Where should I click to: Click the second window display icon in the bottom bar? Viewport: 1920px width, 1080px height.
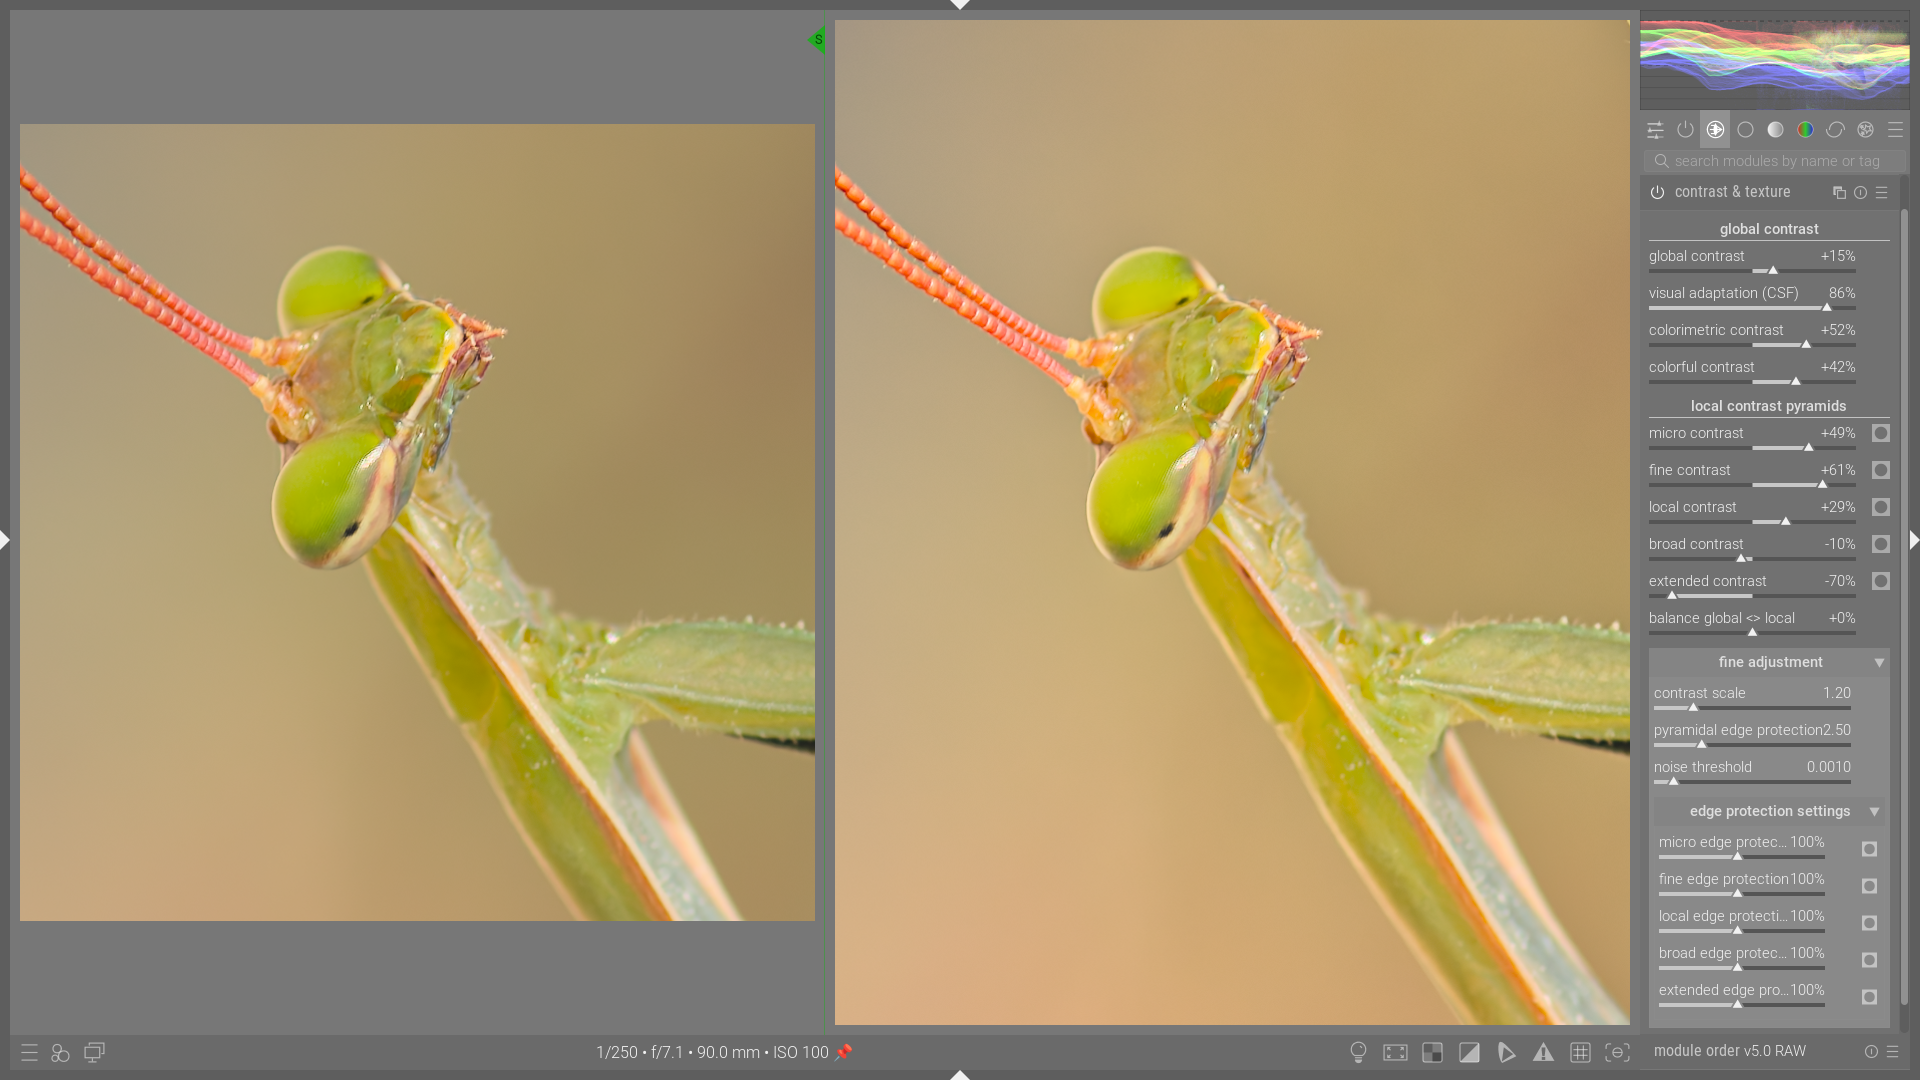pyautogui.click(x=94, y=1052)
